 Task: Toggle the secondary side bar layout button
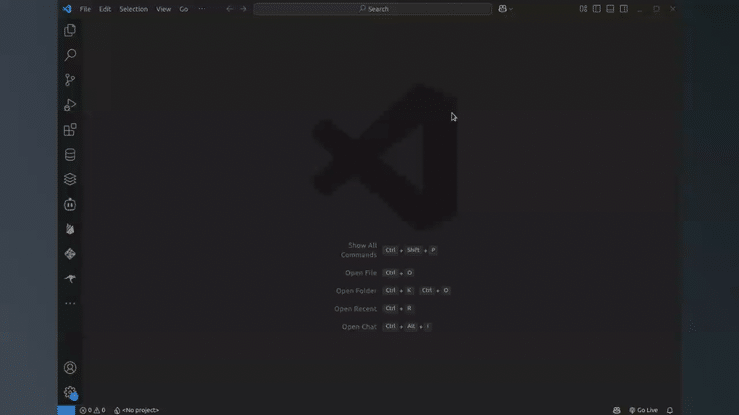tap(623, 9)
